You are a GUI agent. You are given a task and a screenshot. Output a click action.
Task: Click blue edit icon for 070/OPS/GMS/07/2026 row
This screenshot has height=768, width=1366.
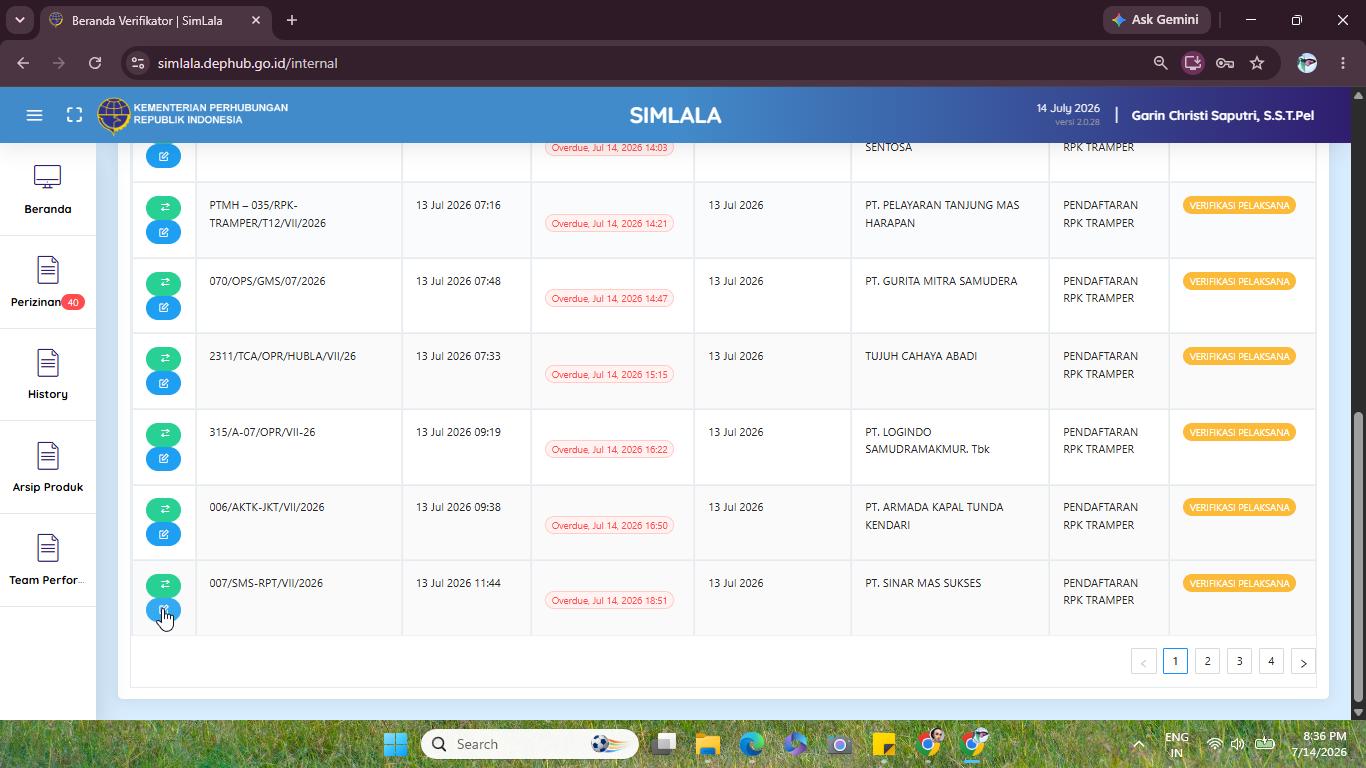coord(164,308)
